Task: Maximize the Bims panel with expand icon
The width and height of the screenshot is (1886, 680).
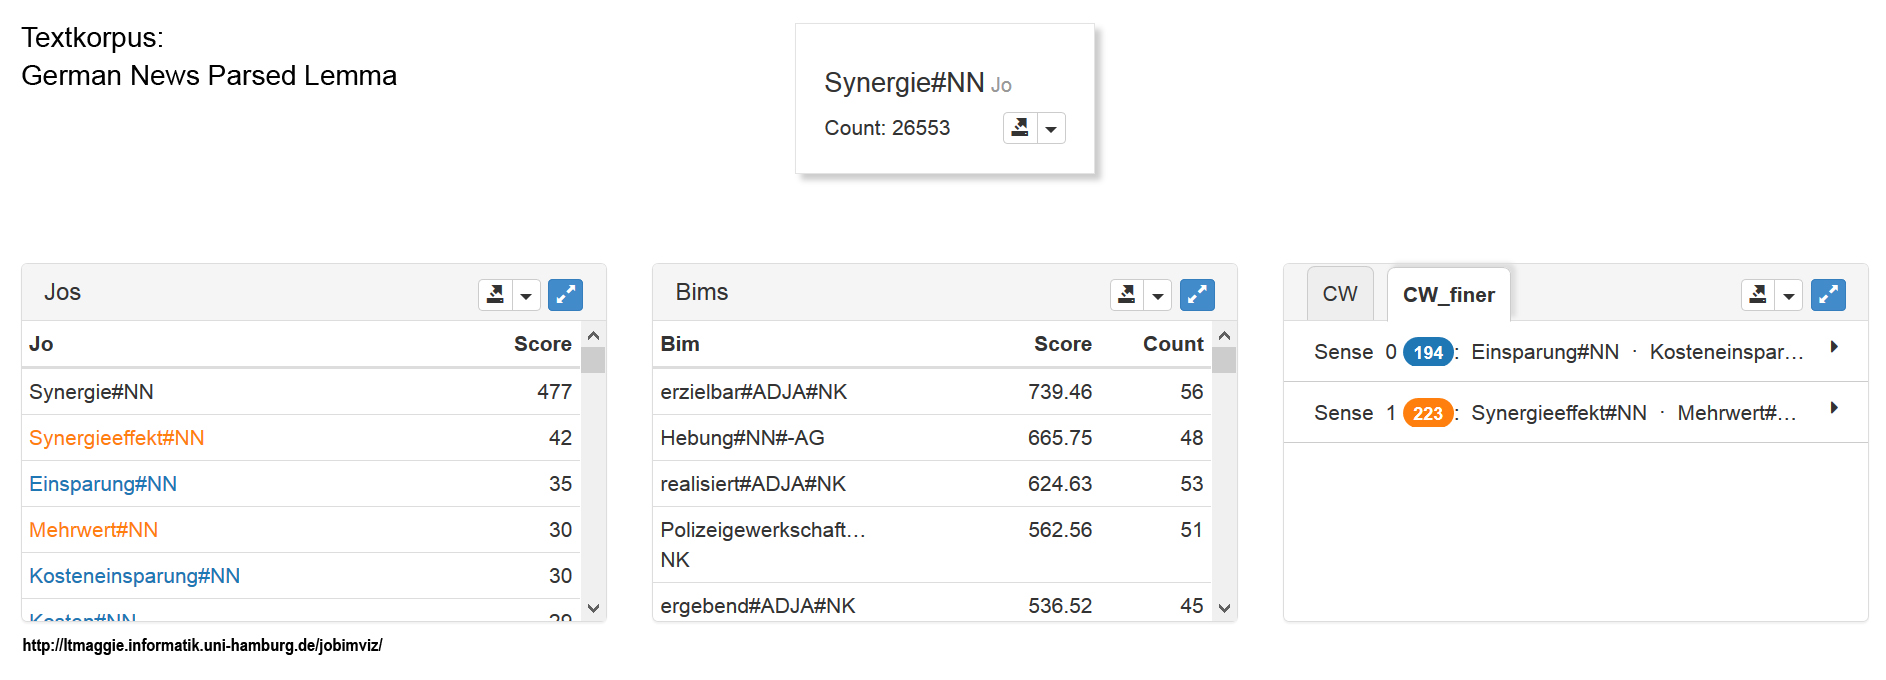Action: pyautogui.click(x=1197, y=295)
